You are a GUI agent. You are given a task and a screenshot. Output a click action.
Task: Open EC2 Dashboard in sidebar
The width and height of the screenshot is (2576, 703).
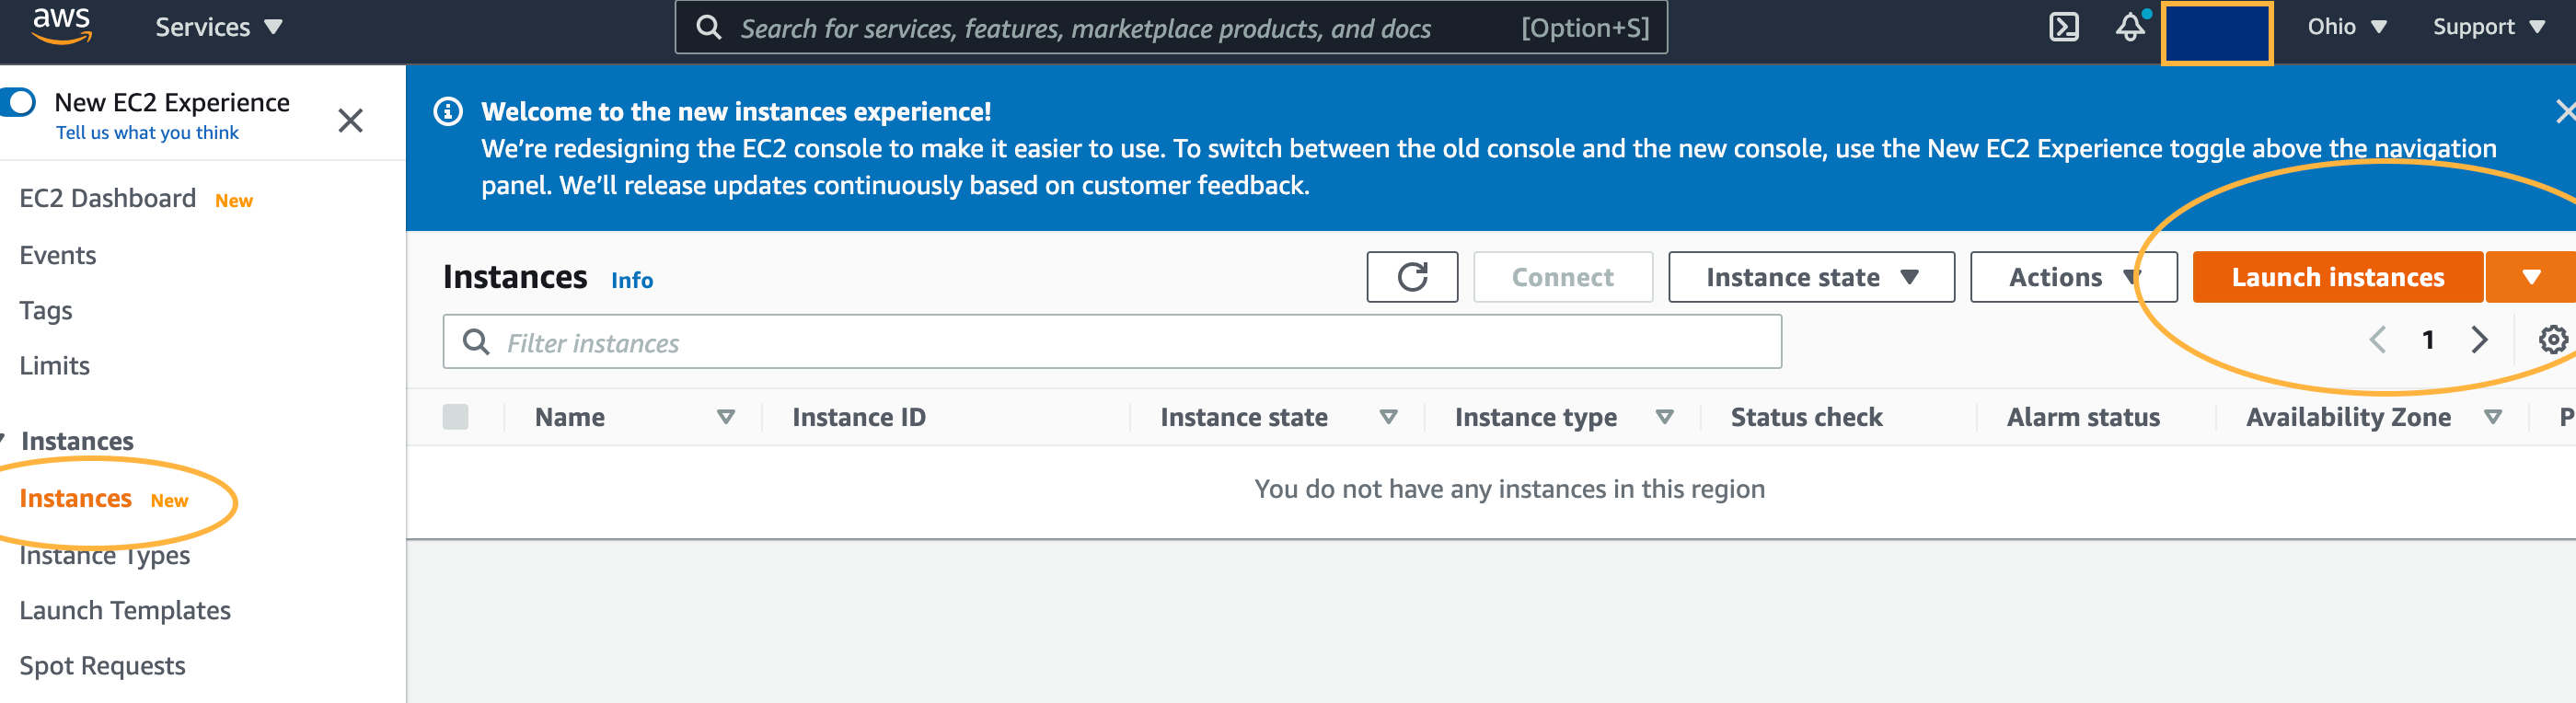pyautogui.click(x=108, y=198)
